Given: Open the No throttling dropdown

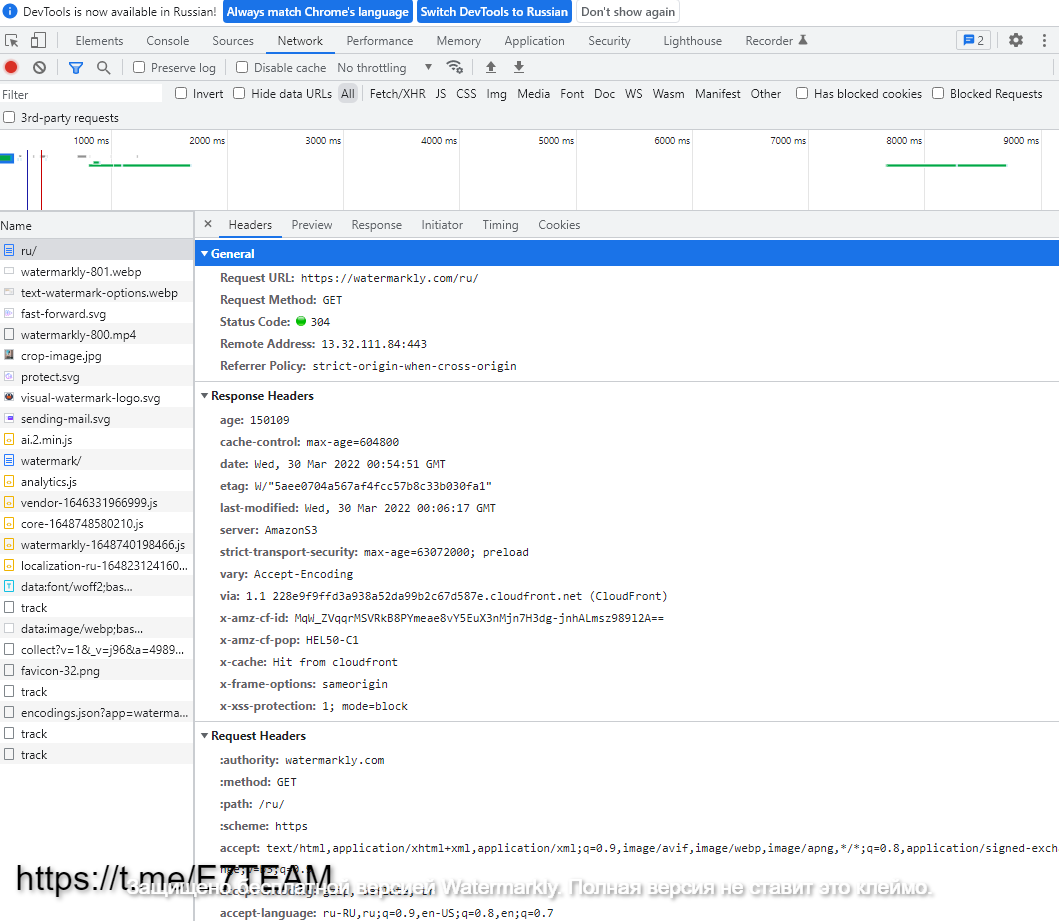Looking at the screenshot, I should [x=384, y=68].
